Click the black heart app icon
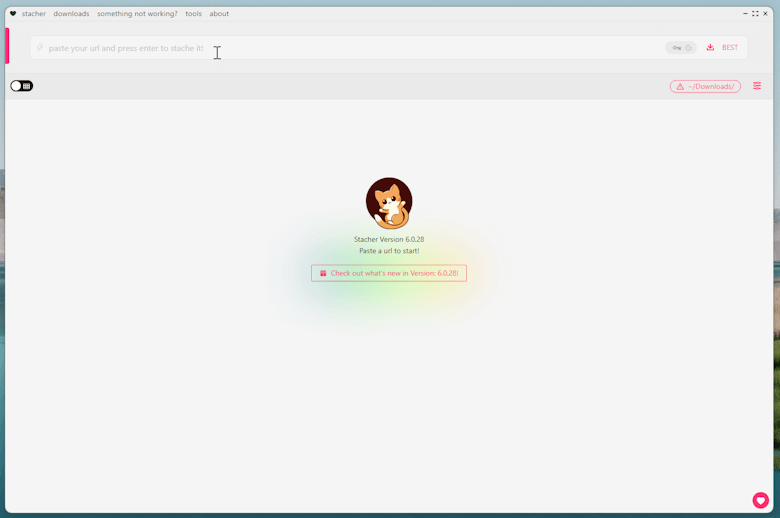The height and width of the screenshot is (518, 780). point(13,14)
